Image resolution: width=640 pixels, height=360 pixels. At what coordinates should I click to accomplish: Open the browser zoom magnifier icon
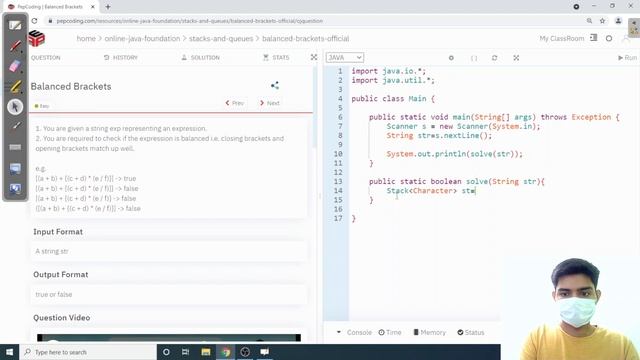[589, 21]
